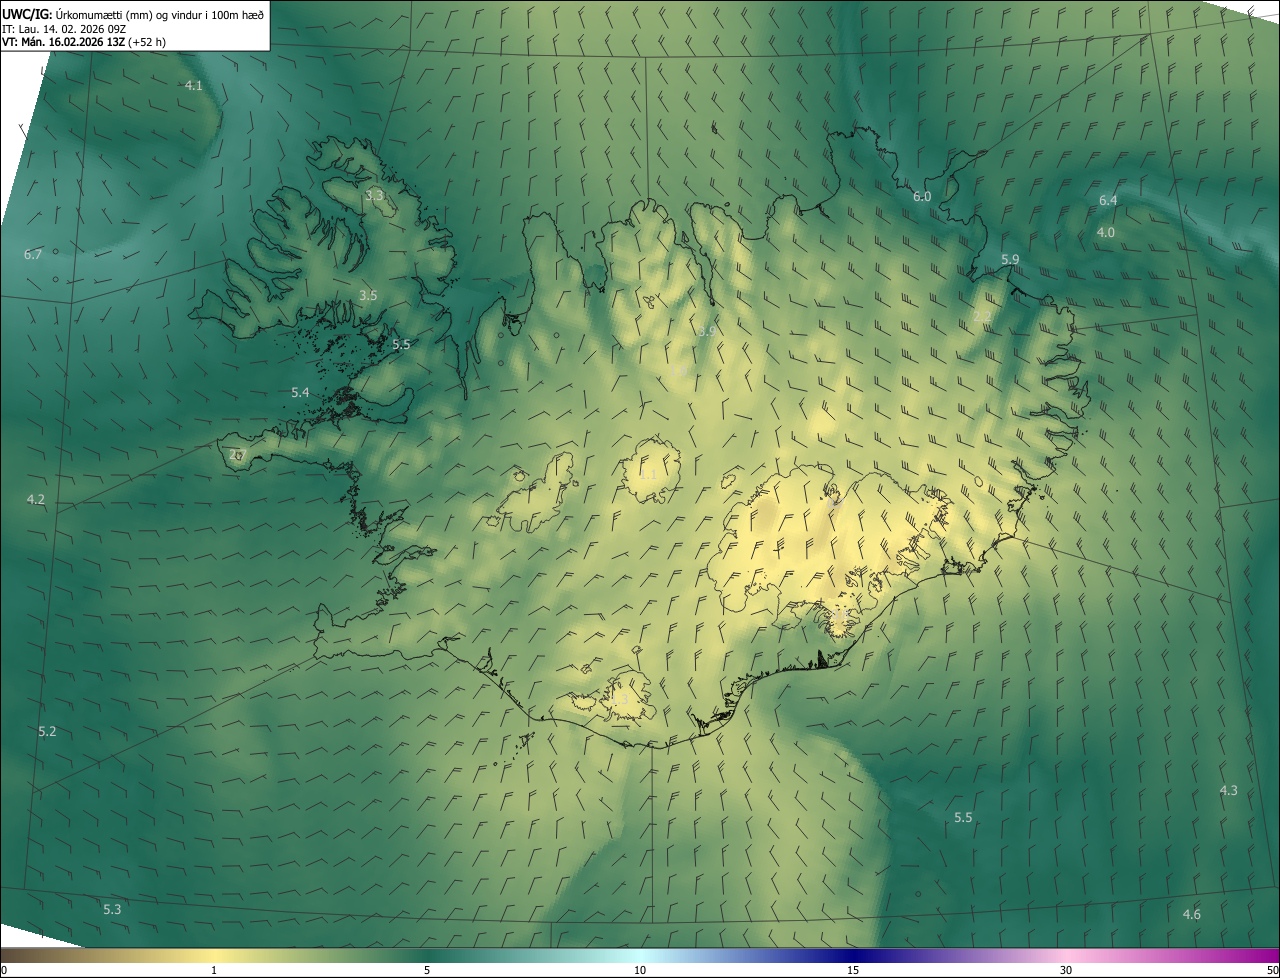Viewport: 1280px width, 978px height.
Task: Pick the 5.4 value label near Breiðafjörður
Action: pos(300,393)
